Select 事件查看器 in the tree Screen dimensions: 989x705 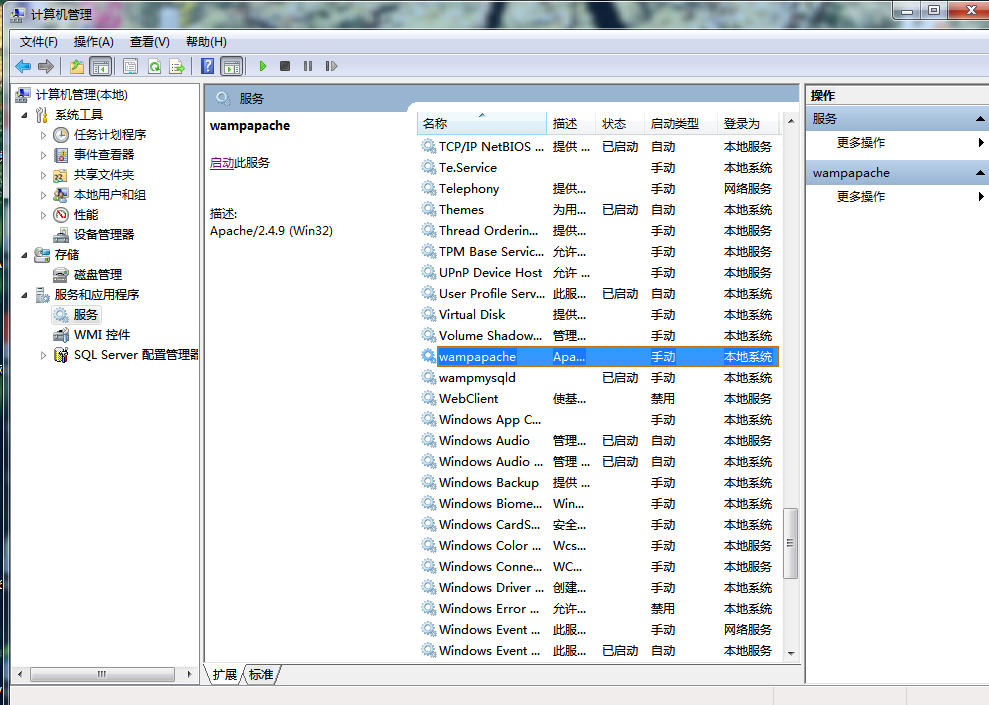[x=104, y=154]
